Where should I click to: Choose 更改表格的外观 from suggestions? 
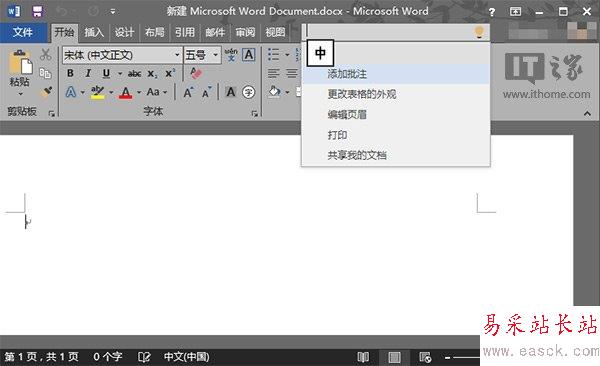pyautogui.click(x=396, y=94)
